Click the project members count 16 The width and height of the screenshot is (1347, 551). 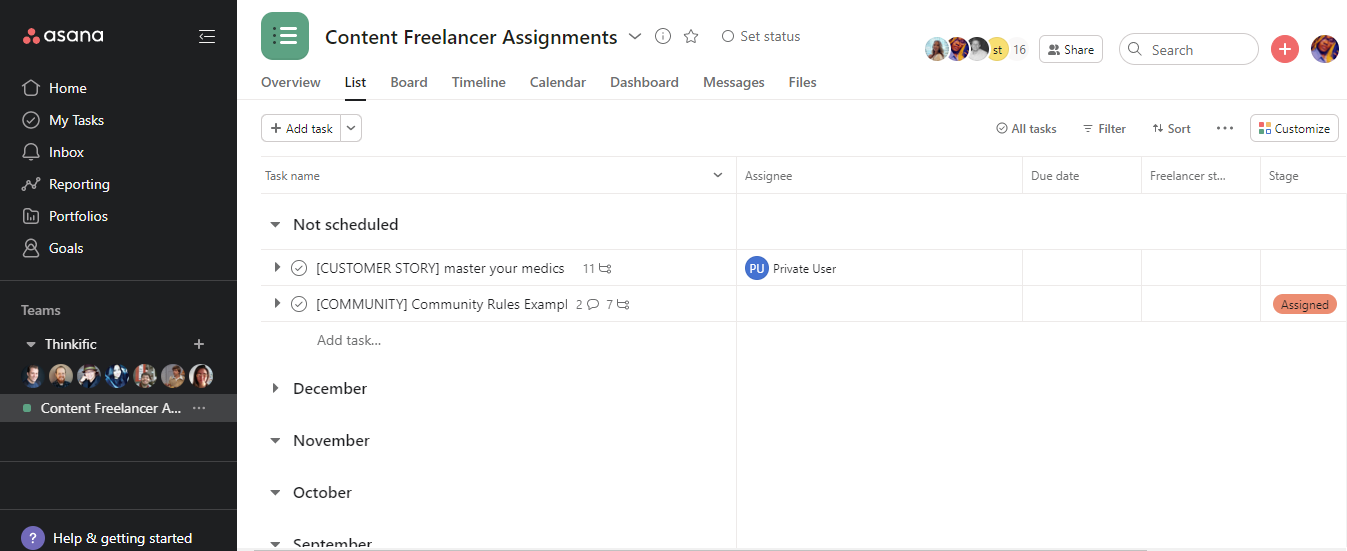pos(1019,49)
